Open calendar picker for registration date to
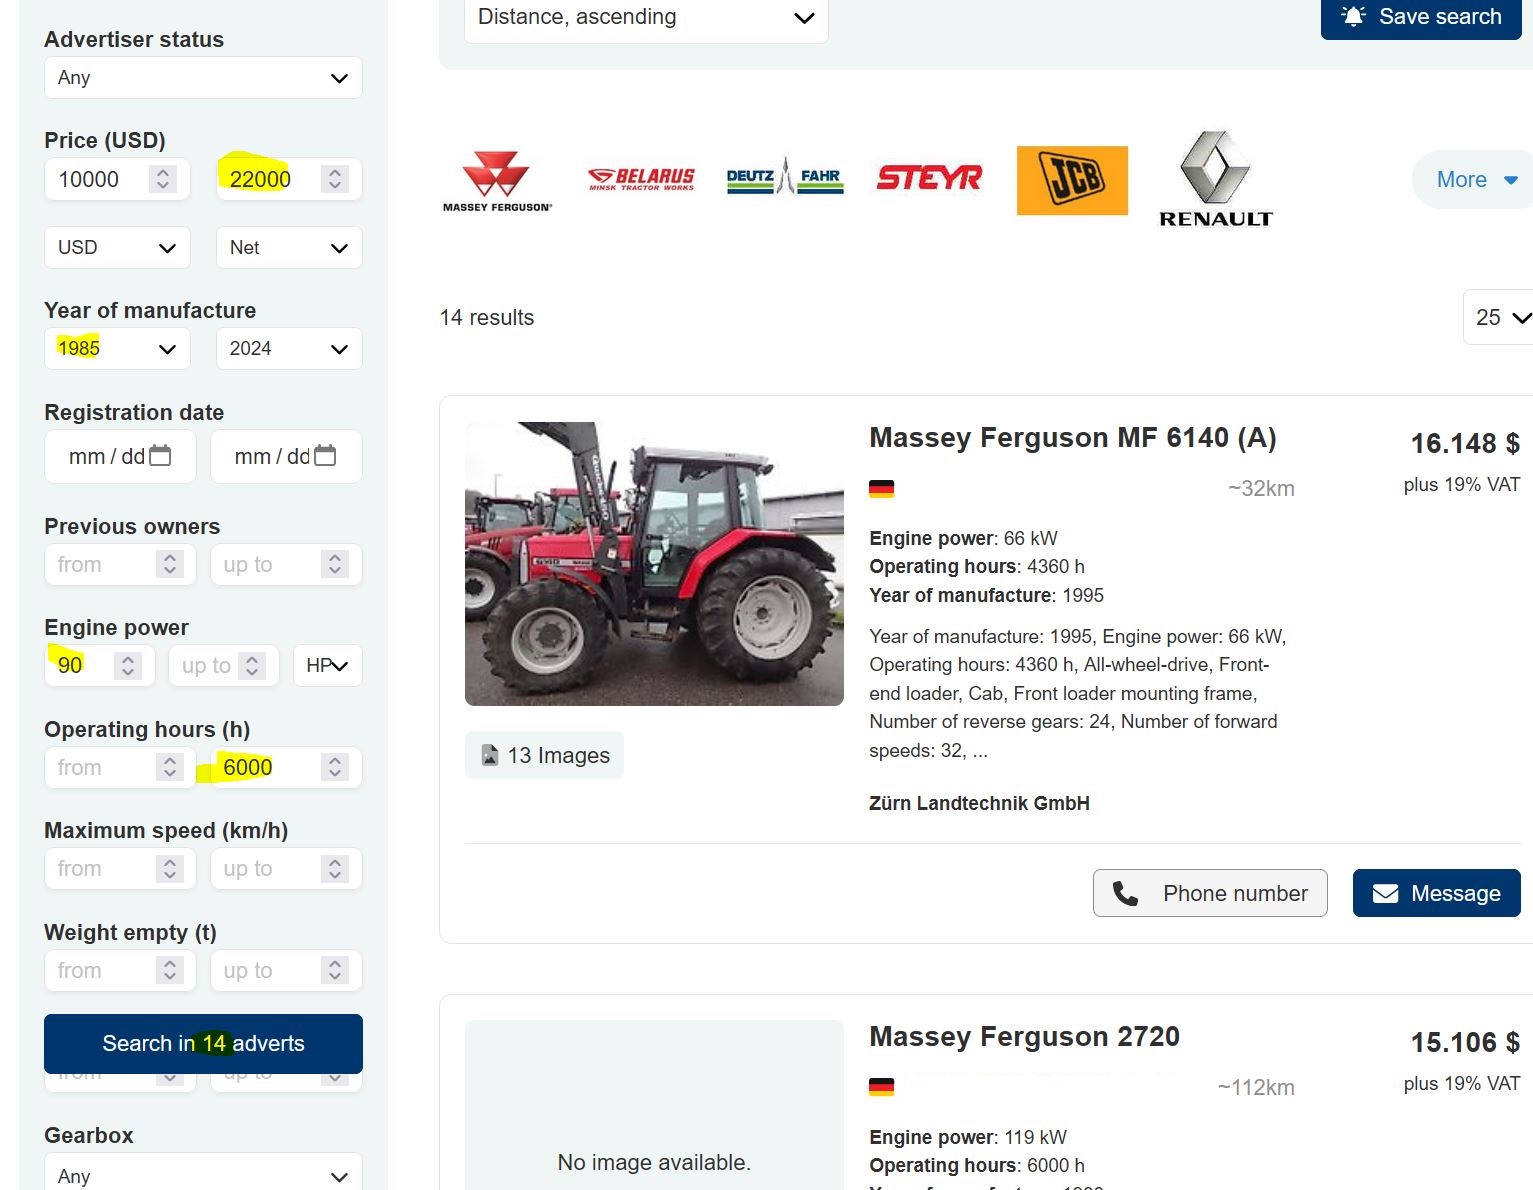 tap(325, 456)
